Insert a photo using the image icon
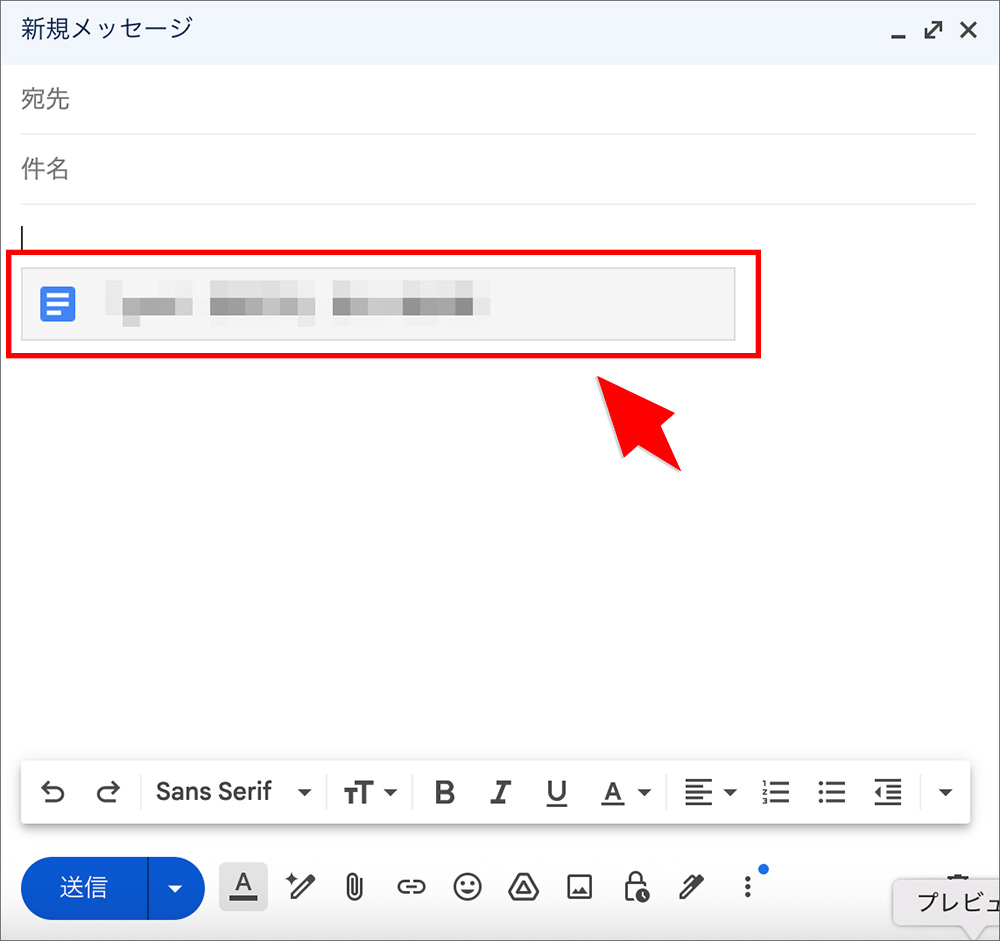The width and height of the screenshot is (1000, 941). [579, 887]
